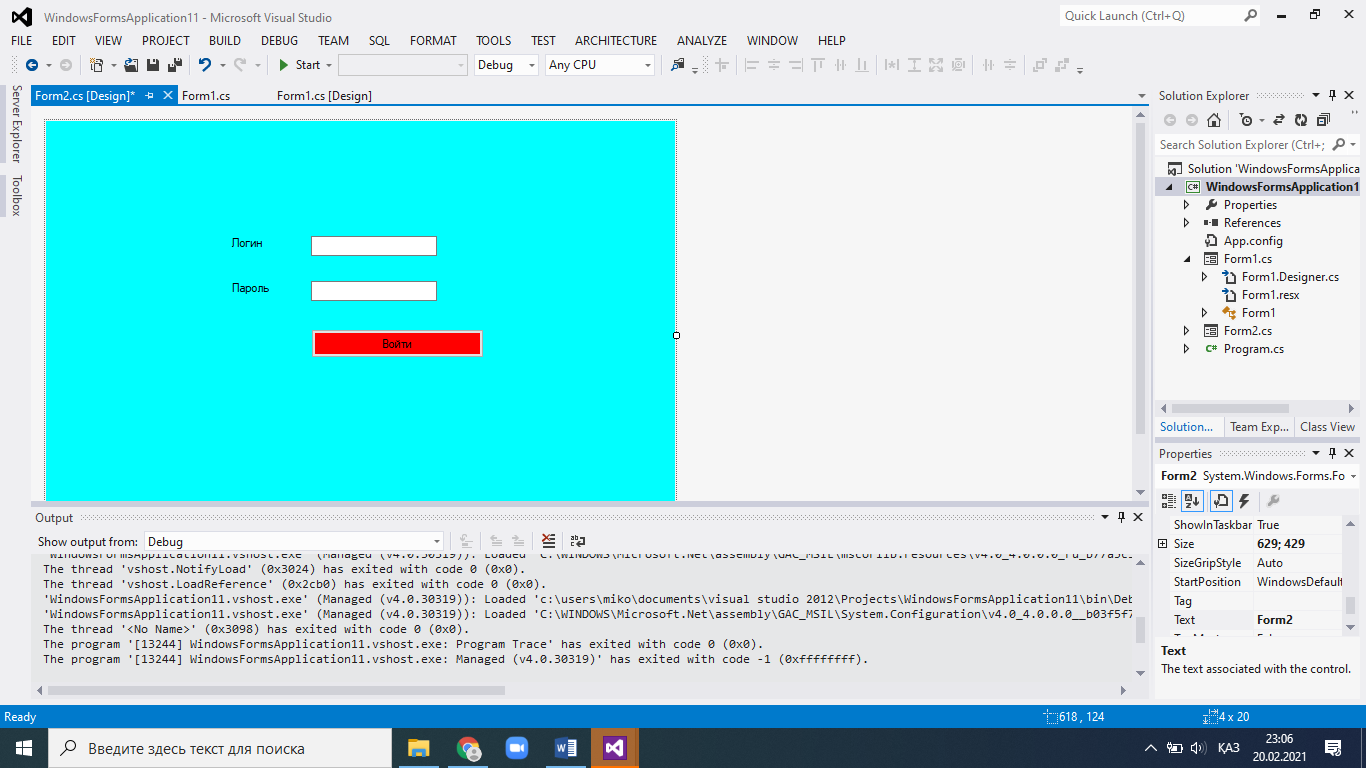The image size is (1366, 768).
Task: Save the current file with the floppy icon
Action: coord(153,65)
